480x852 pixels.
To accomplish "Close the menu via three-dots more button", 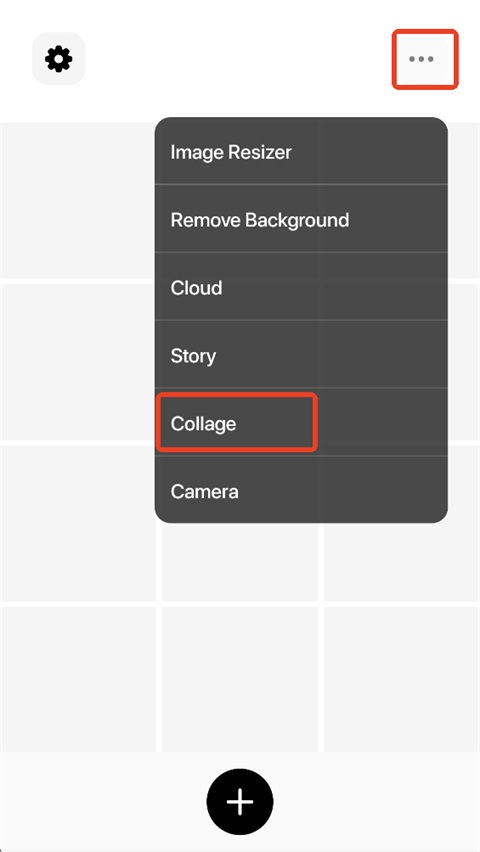I will point(421,59).
